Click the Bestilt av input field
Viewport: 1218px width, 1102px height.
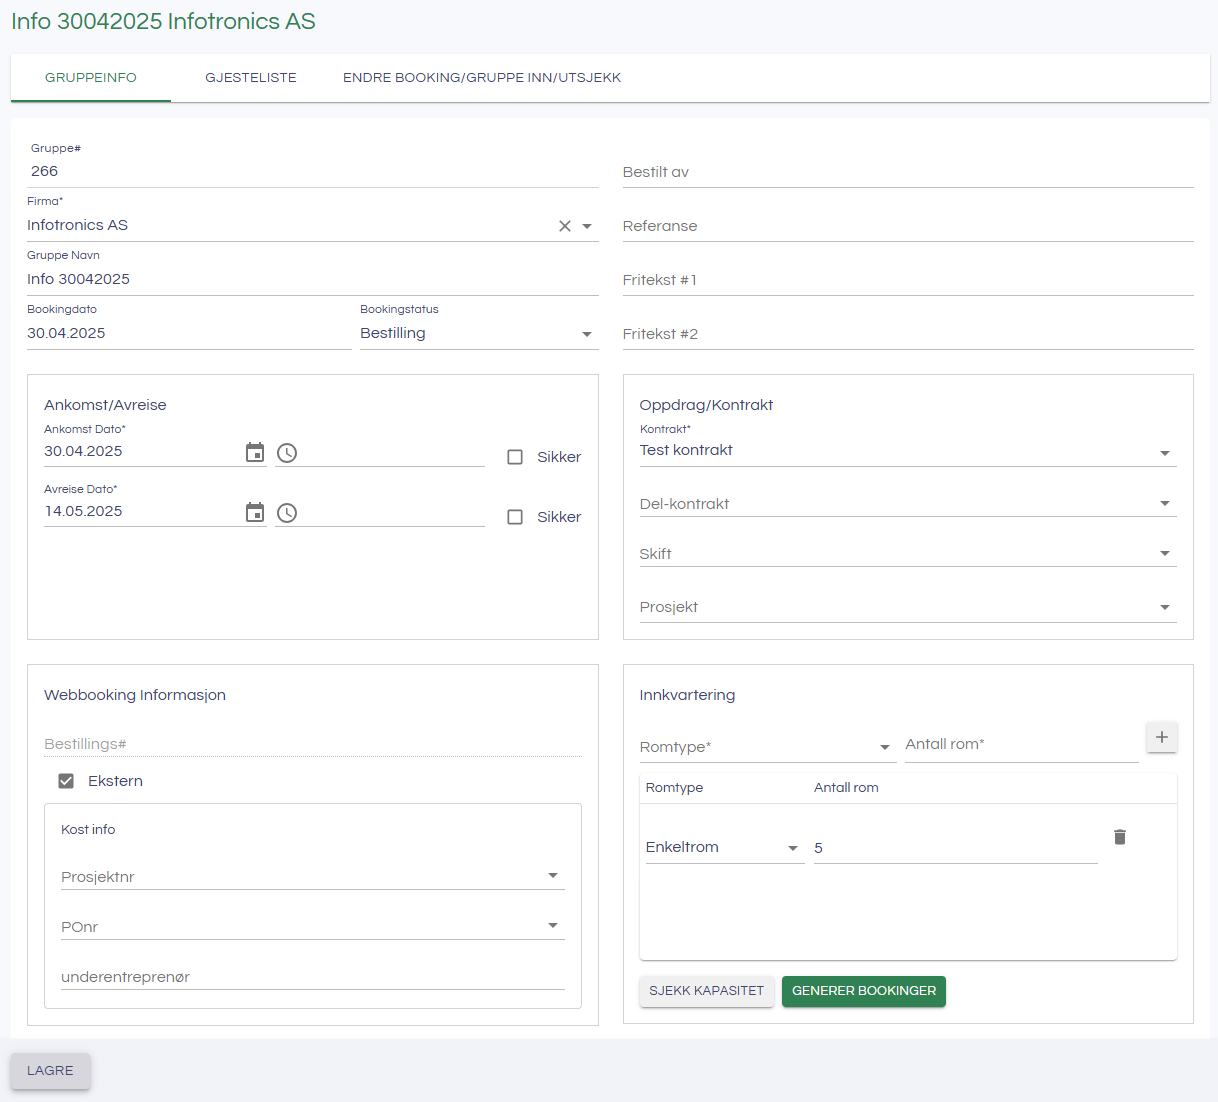pyautogui.click(x=907, y=172)
